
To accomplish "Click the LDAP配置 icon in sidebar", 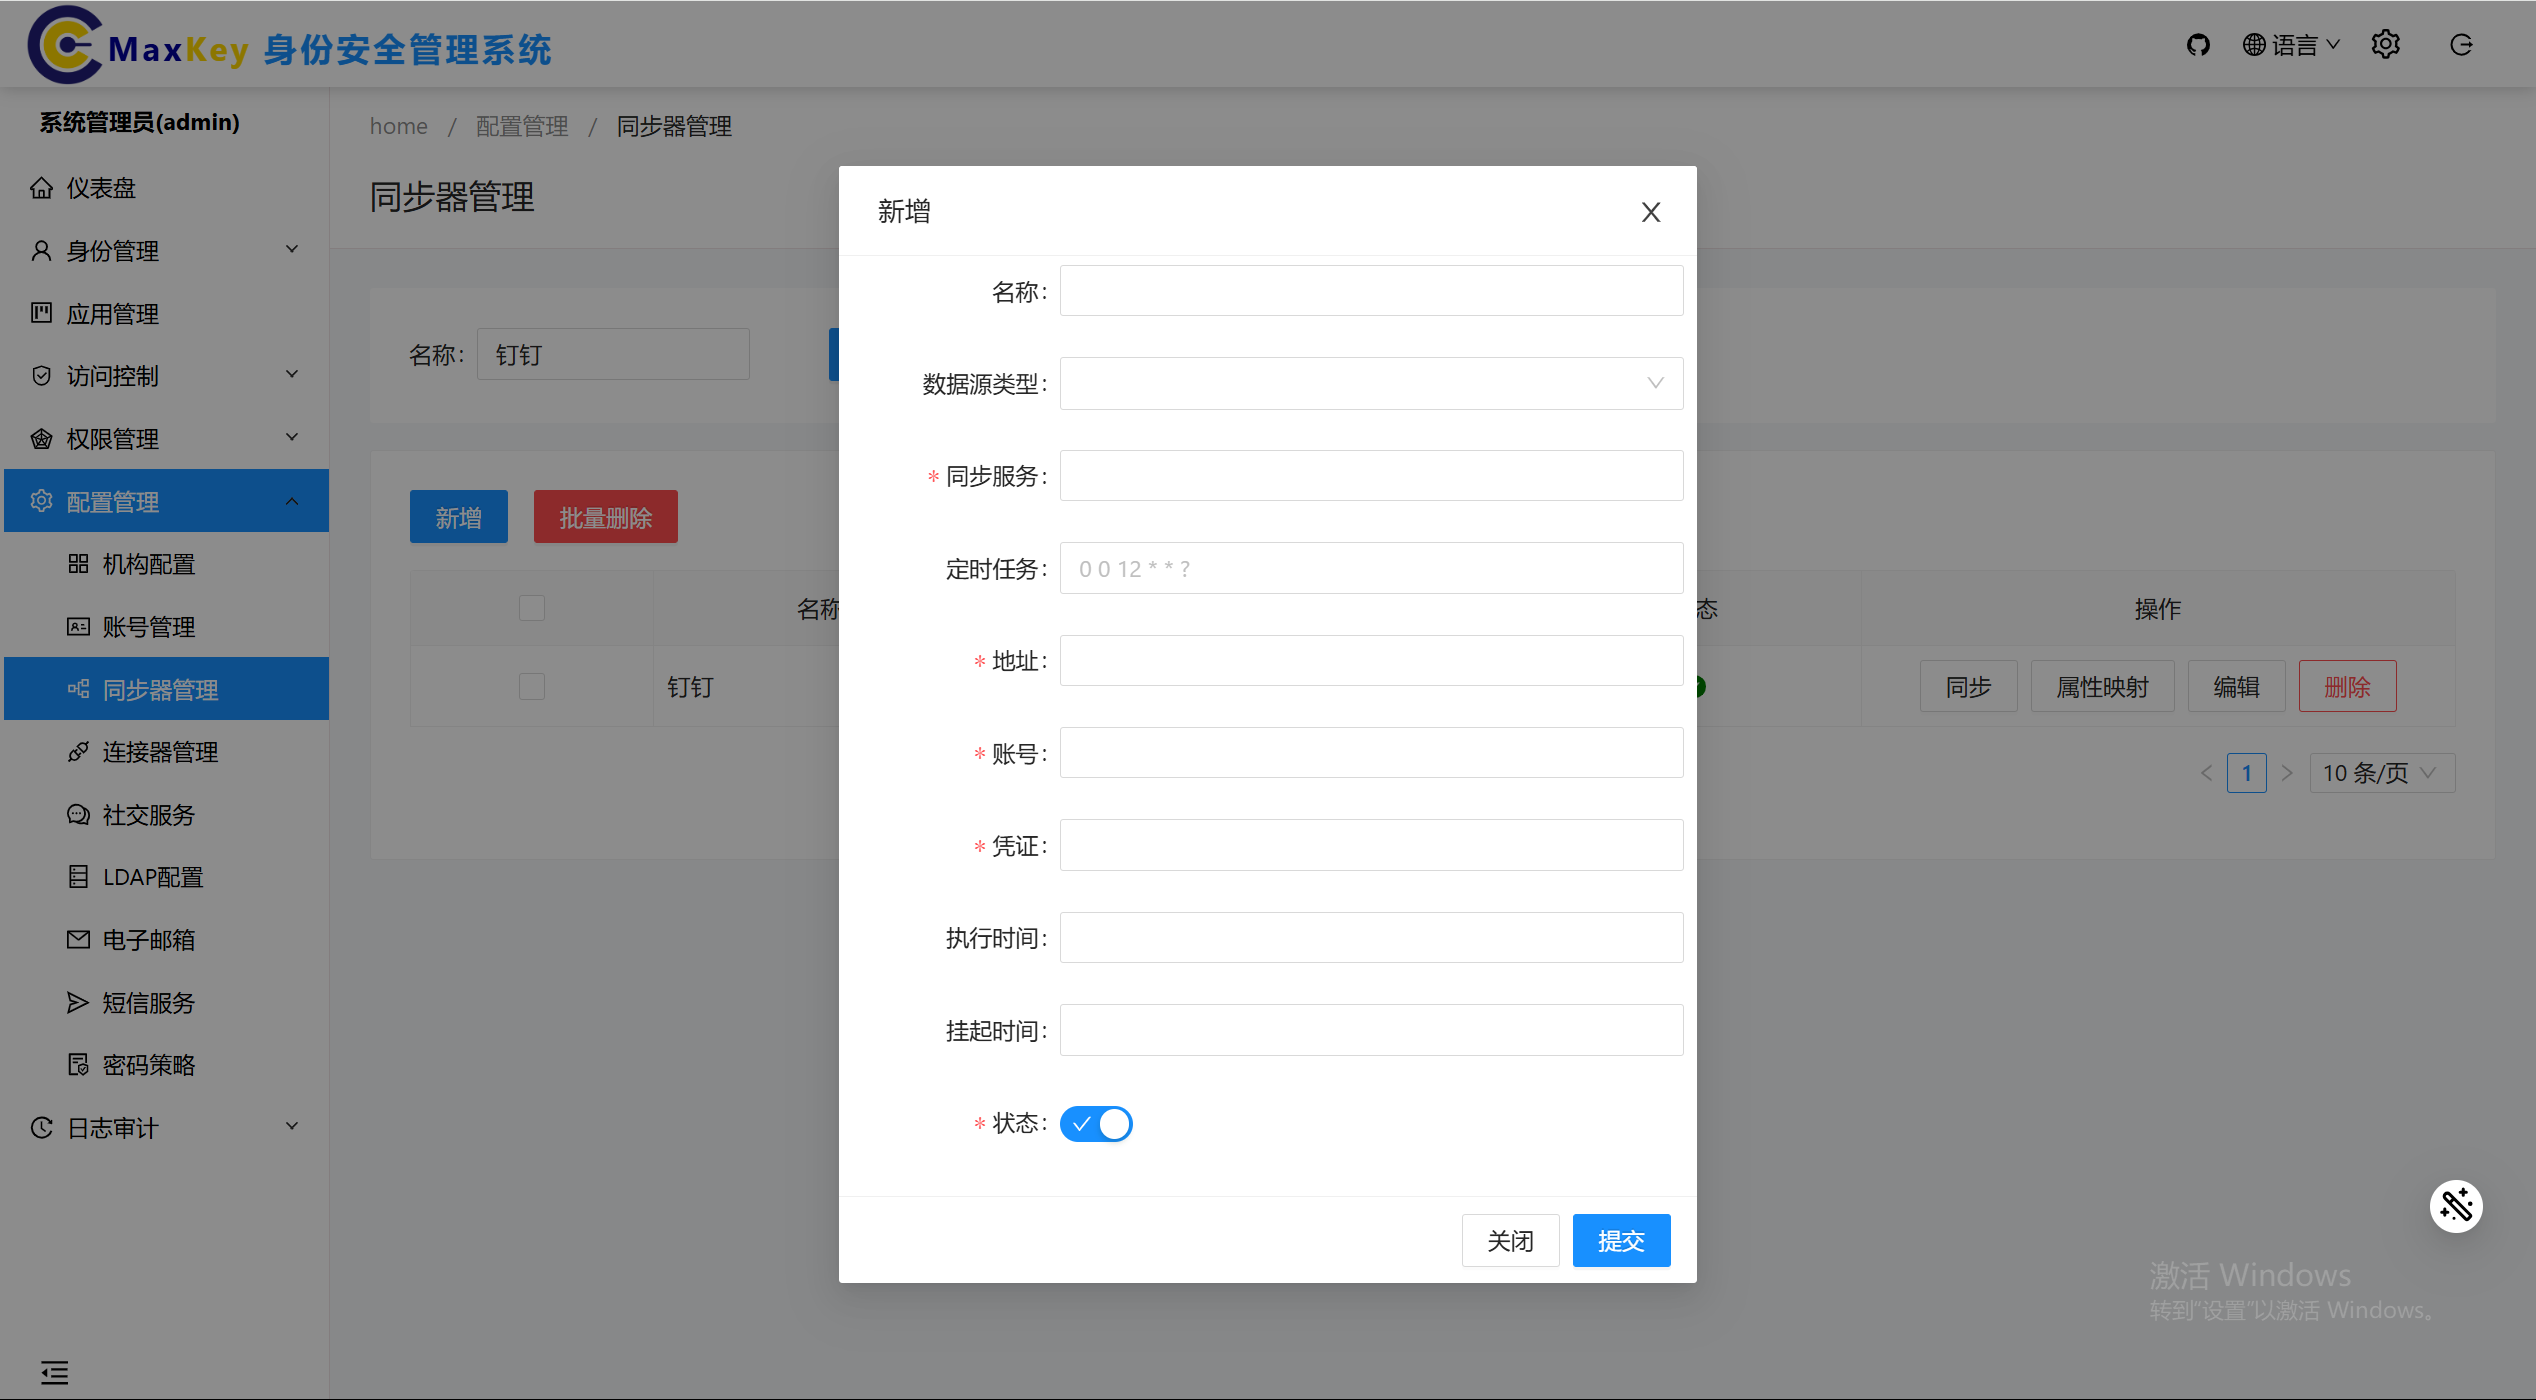I will click(x=78, y=876).
